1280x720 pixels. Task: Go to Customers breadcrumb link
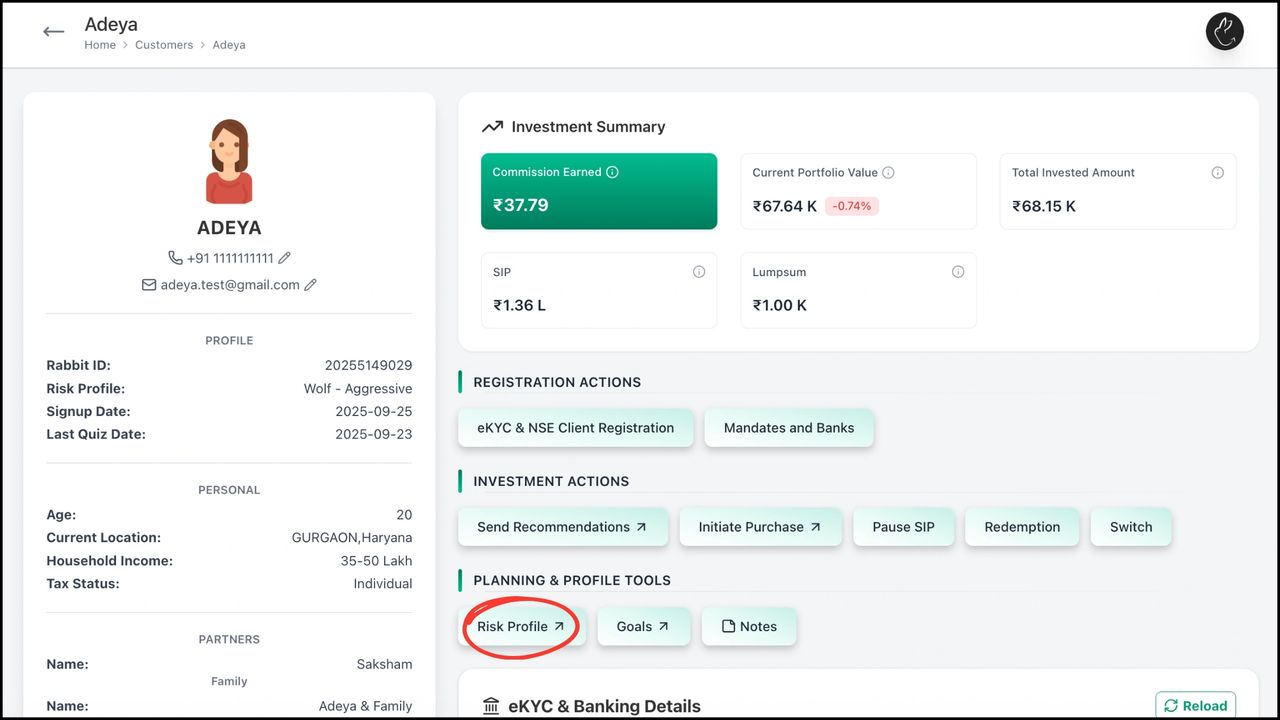click(164, 45)
